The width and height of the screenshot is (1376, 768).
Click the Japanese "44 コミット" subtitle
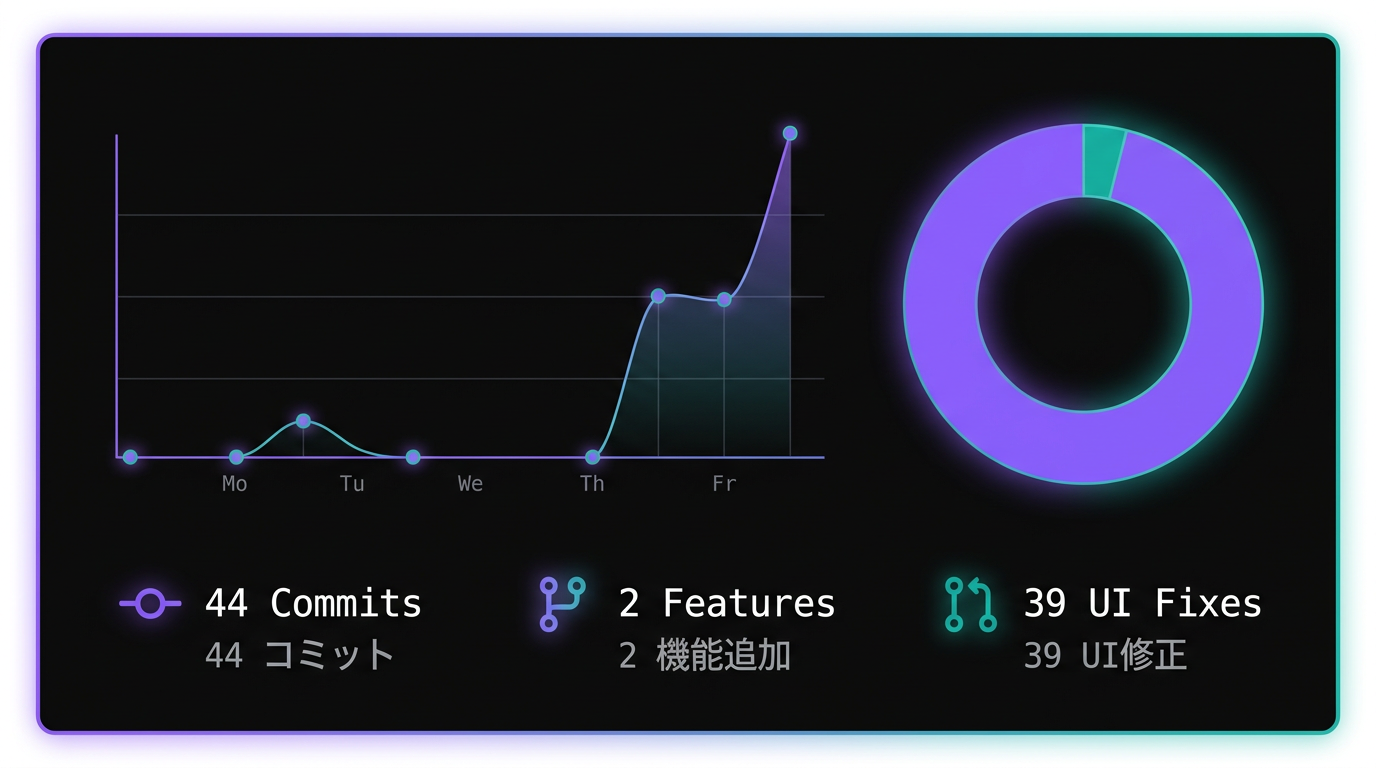coord(299,656)
